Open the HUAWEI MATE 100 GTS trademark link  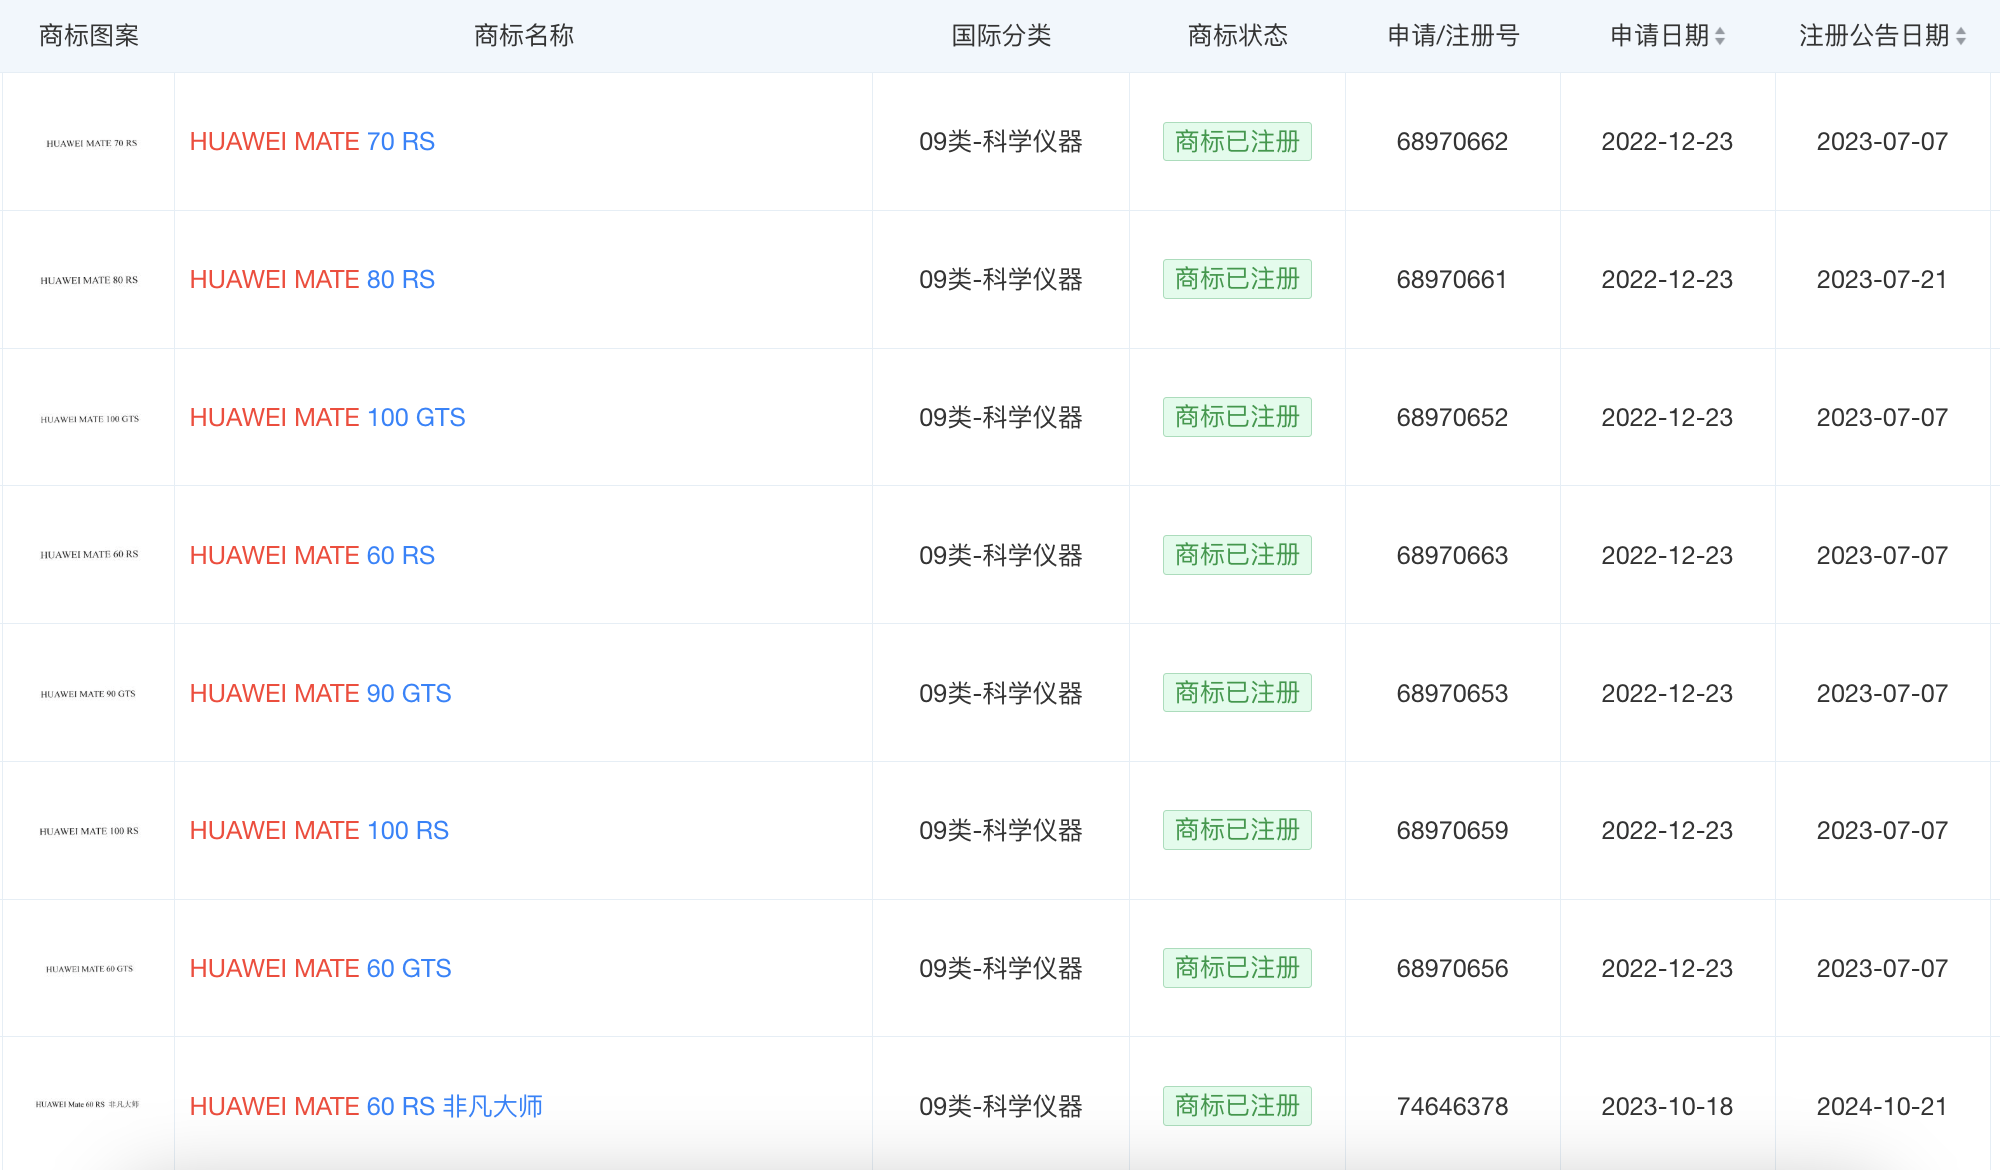(327, 417)
